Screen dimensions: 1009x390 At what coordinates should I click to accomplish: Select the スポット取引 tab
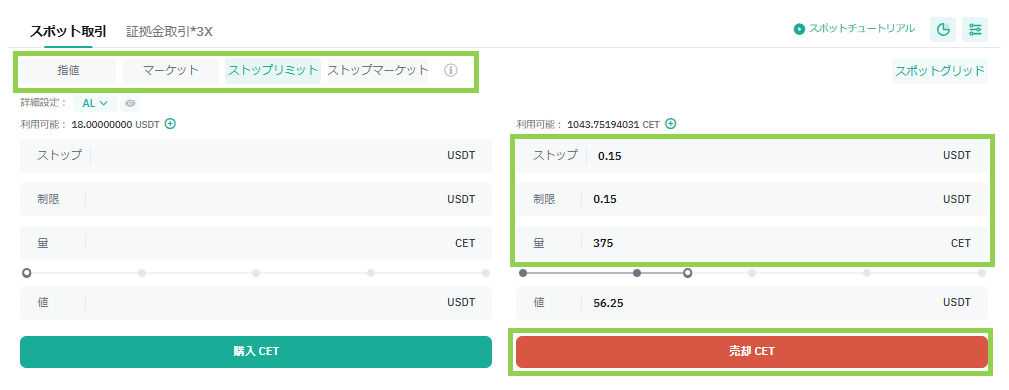pos(68,31)
